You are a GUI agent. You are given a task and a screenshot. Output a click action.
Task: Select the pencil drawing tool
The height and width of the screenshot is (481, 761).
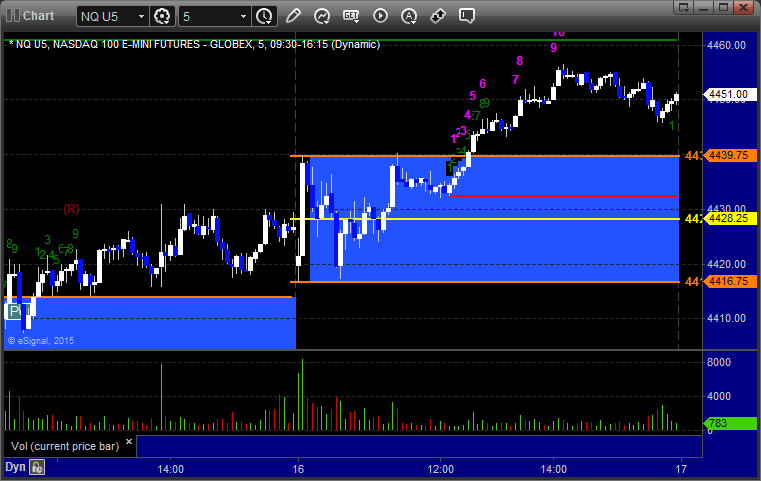pyautogui.click(x=293, y=16)
